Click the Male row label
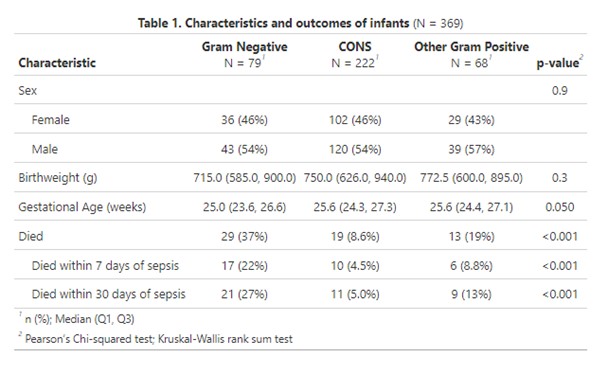Viewport: 608px width, 375px height. [45, 149]
